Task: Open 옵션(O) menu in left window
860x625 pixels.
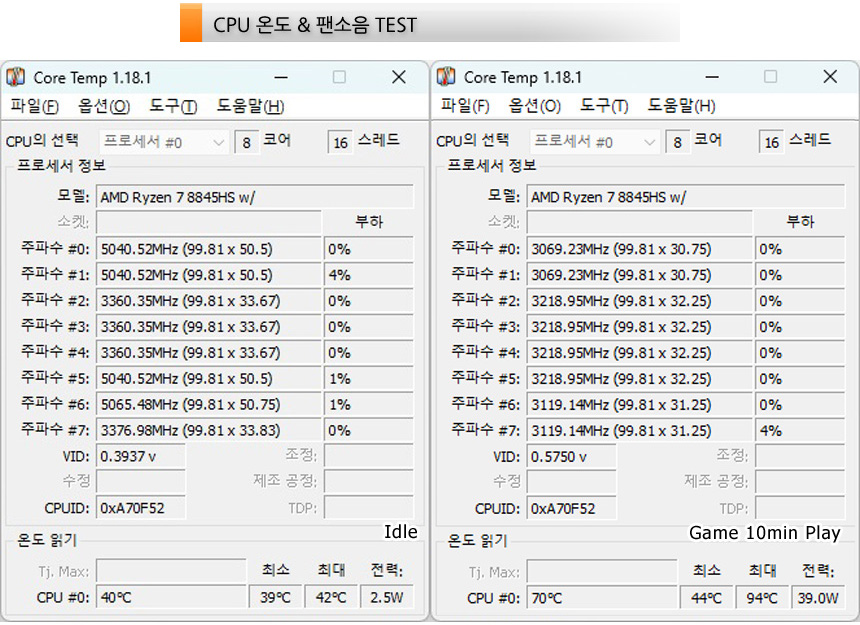Action: click(x=104, y=106)
